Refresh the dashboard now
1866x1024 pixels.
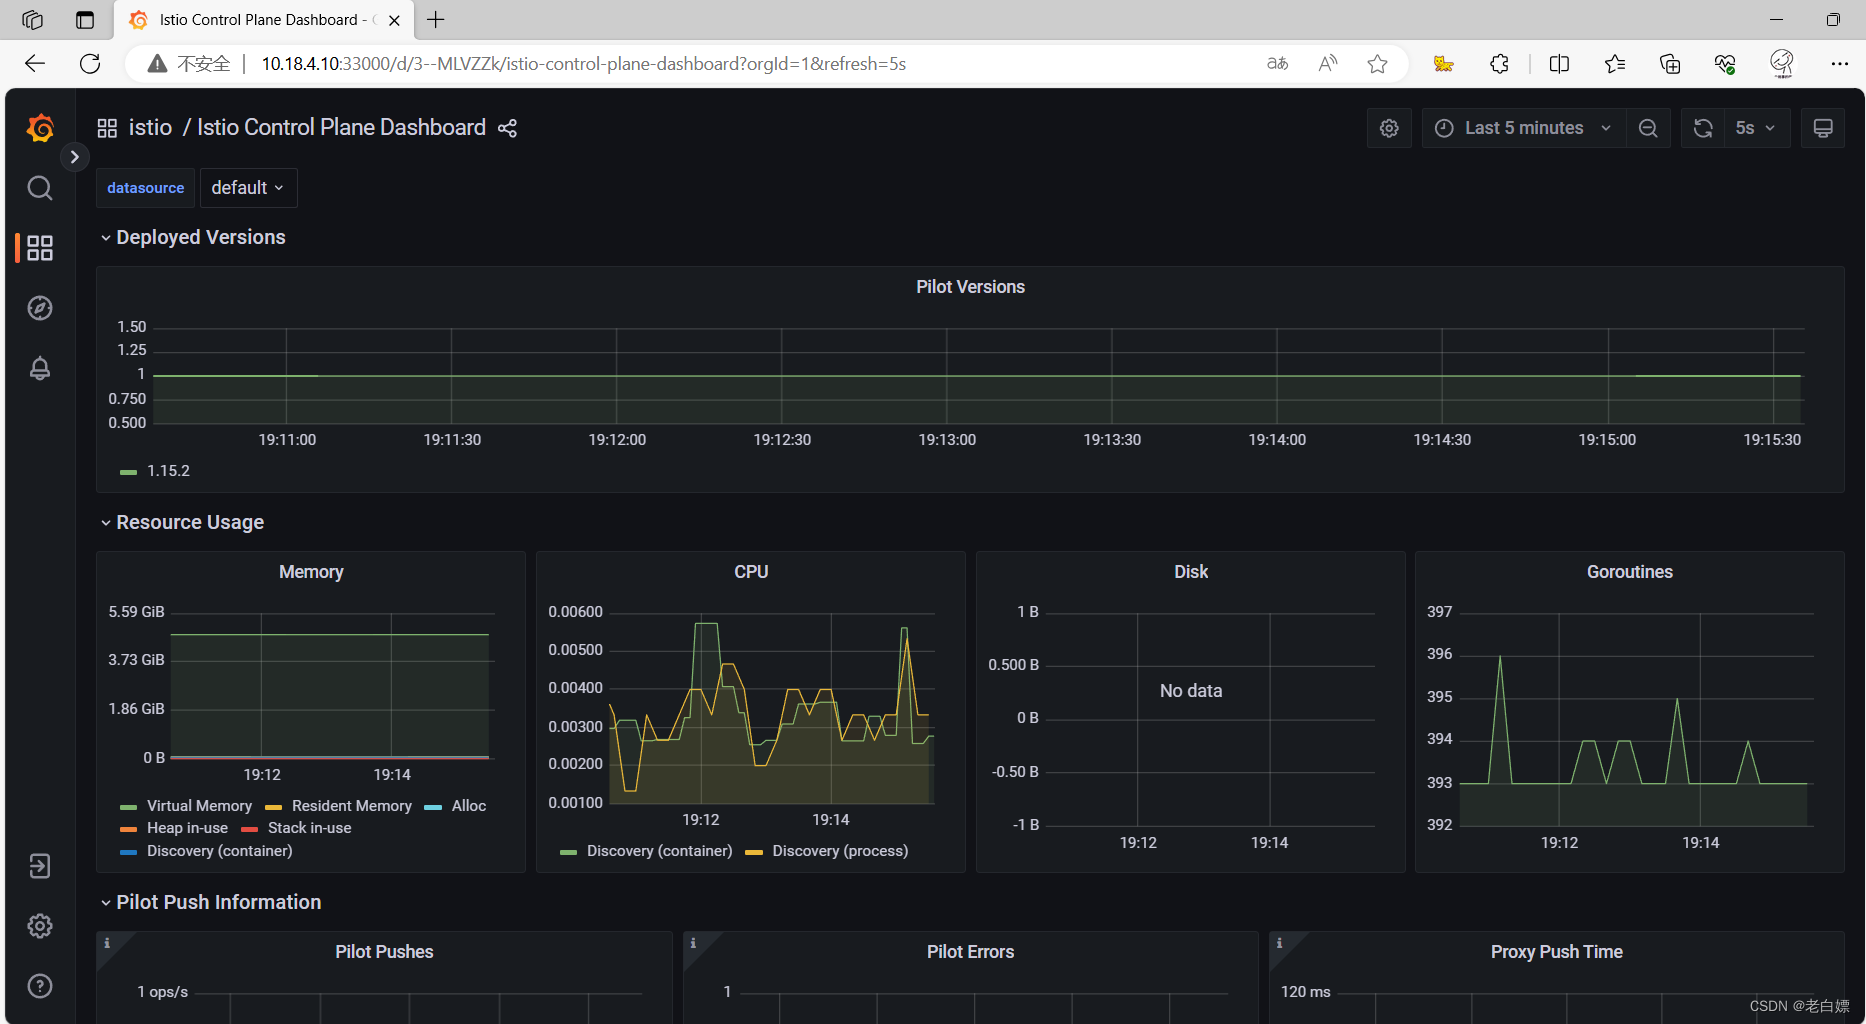coord(1703,128)
